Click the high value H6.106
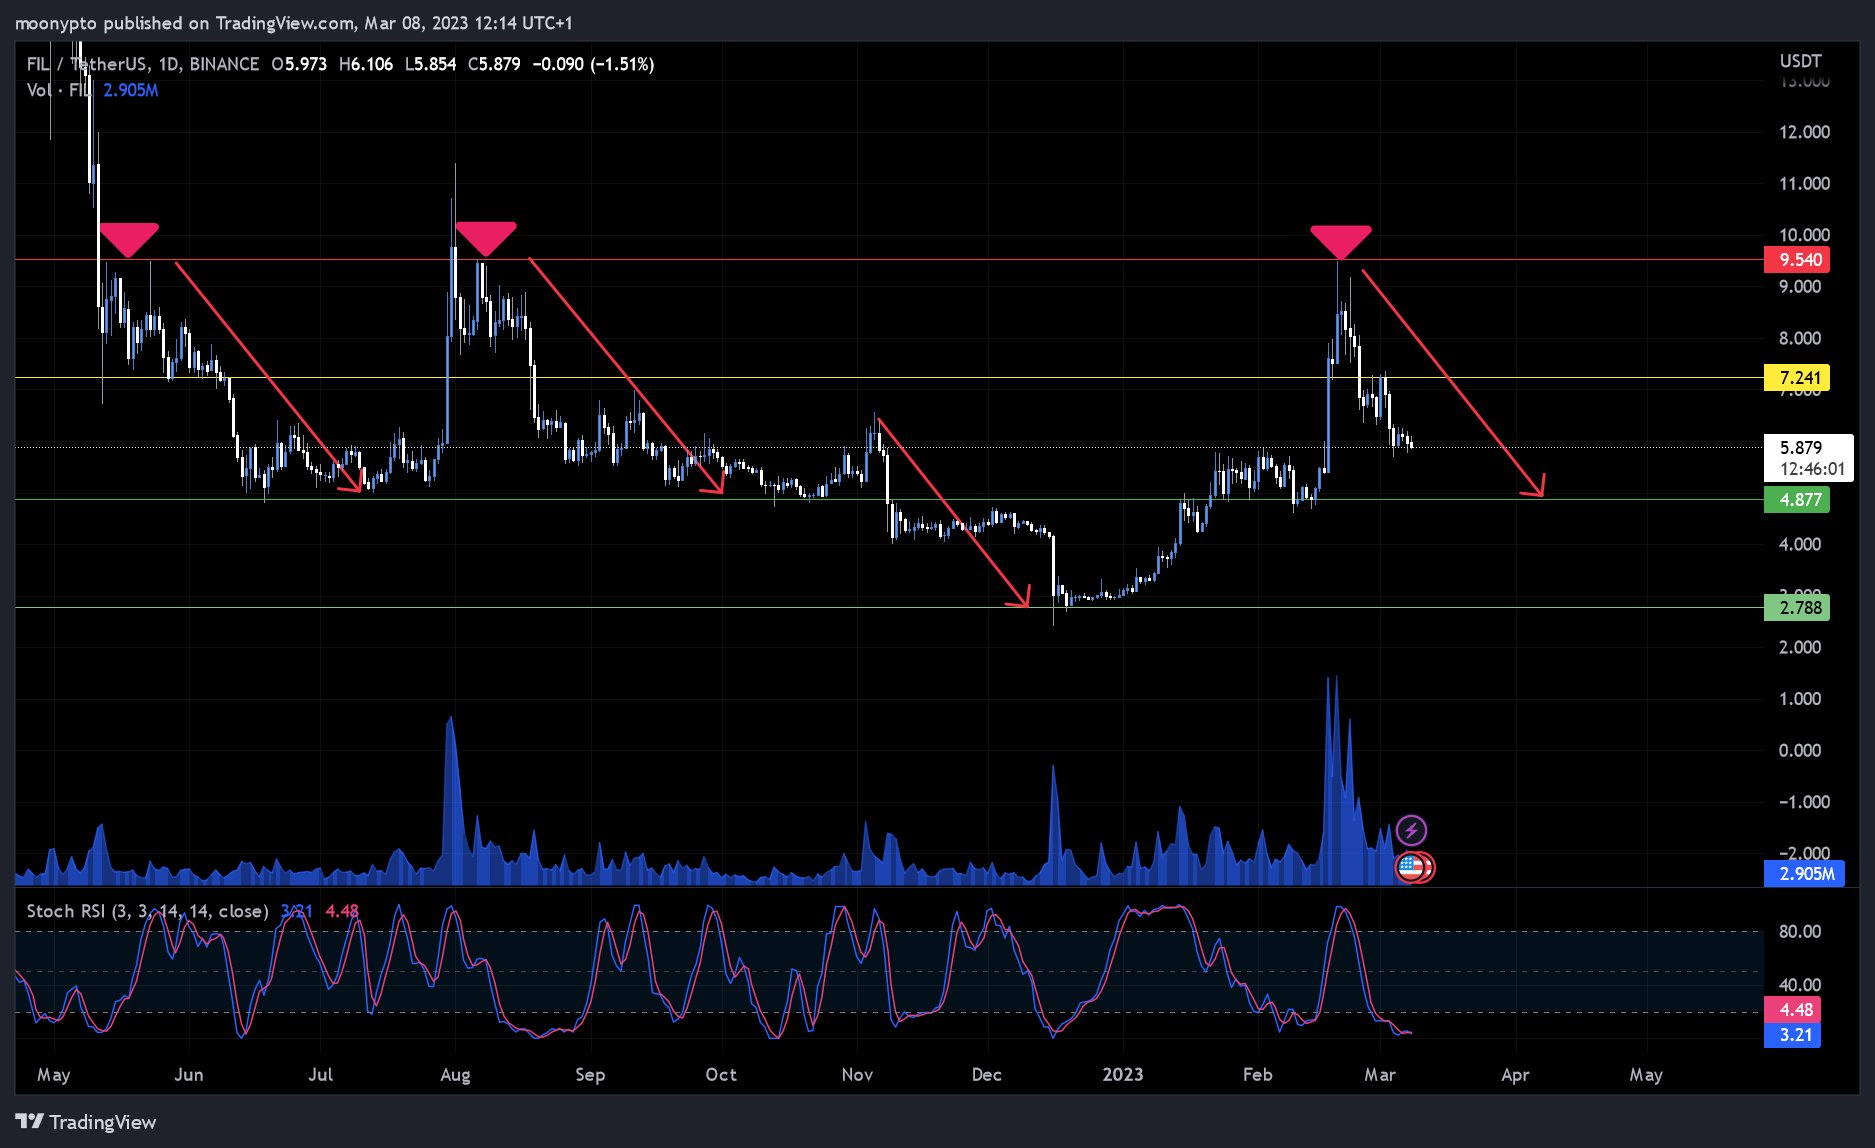 point(366,64)
